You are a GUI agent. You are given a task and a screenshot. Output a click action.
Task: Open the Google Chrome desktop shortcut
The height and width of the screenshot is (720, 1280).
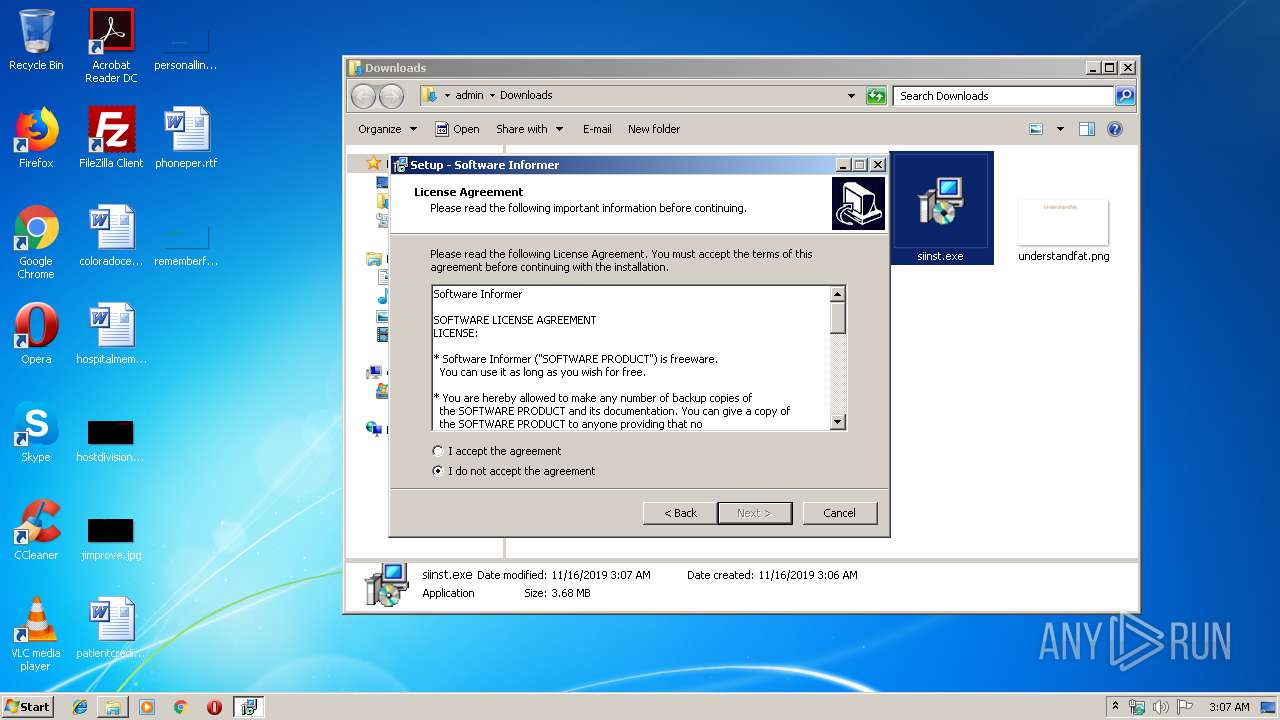tap(36, 242)
